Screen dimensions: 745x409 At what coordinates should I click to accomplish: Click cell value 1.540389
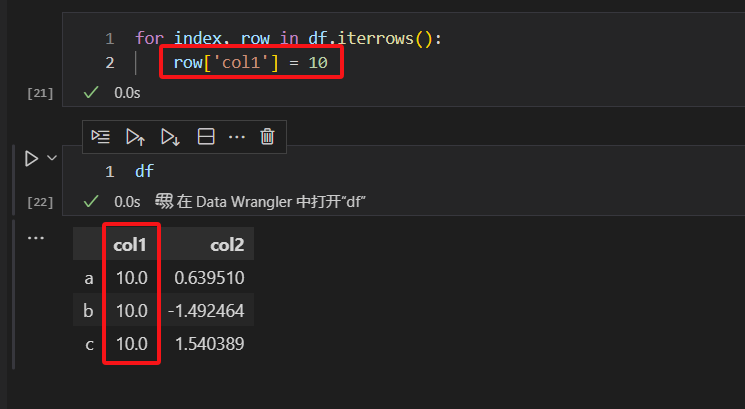click(x=210, y=344)
